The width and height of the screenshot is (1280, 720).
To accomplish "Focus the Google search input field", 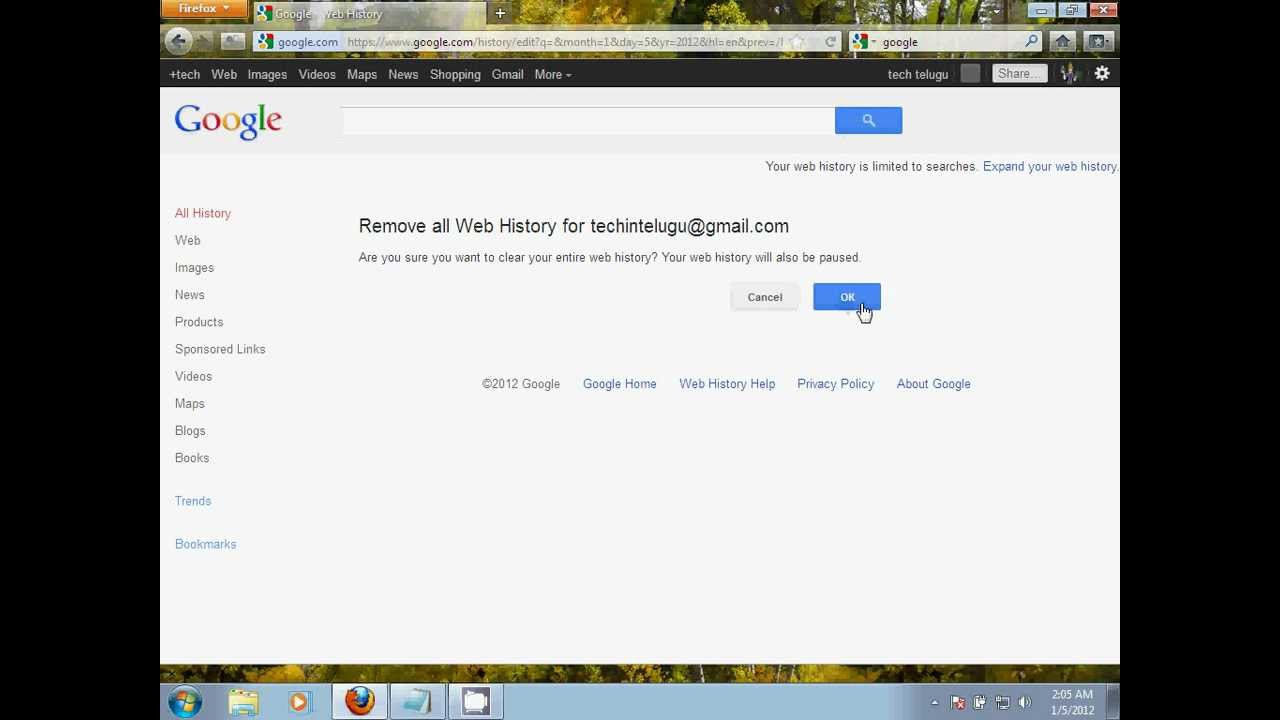I will point(588,121).
